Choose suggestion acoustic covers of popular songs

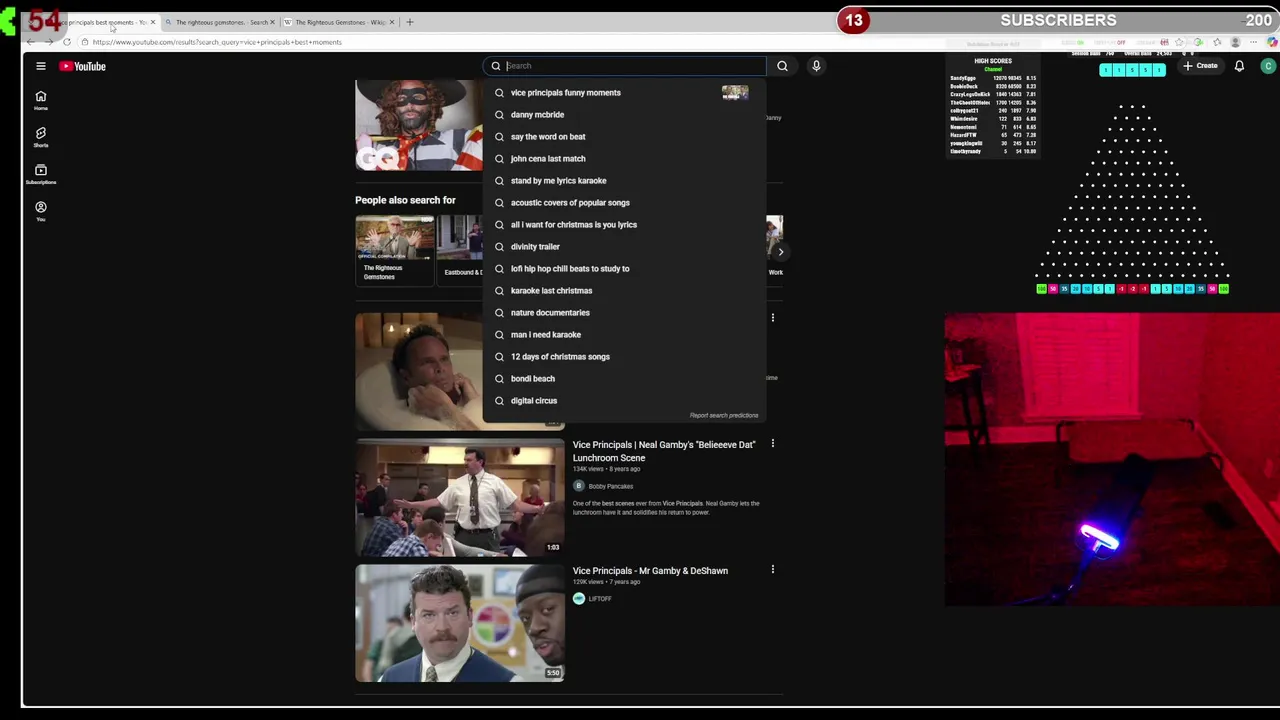625,202
